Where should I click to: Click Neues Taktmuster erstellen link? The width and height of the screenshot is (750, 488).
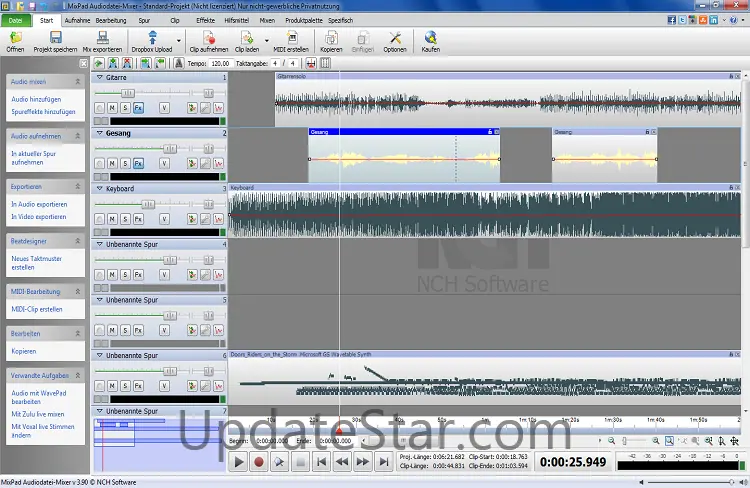point(37,263)
